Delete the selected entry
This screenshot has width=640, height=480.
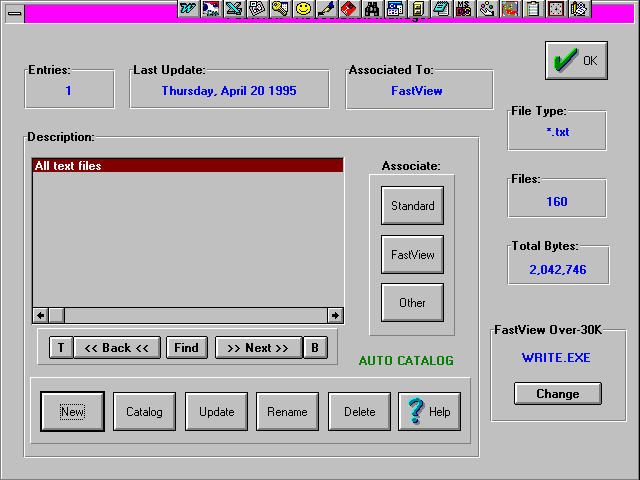(x=359, y=411)
